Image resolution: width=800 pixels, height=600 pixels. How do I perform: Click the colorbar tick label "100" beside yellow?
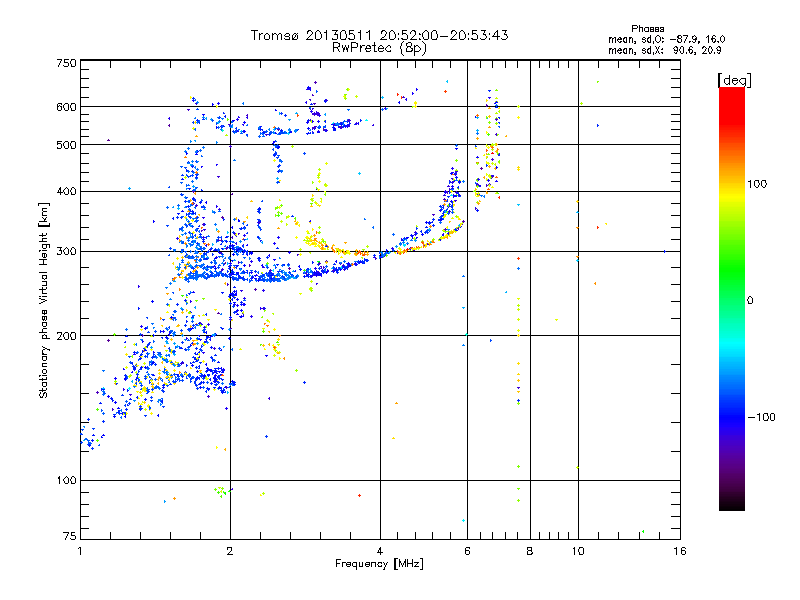pyautogui.click(x=757, y=184)
